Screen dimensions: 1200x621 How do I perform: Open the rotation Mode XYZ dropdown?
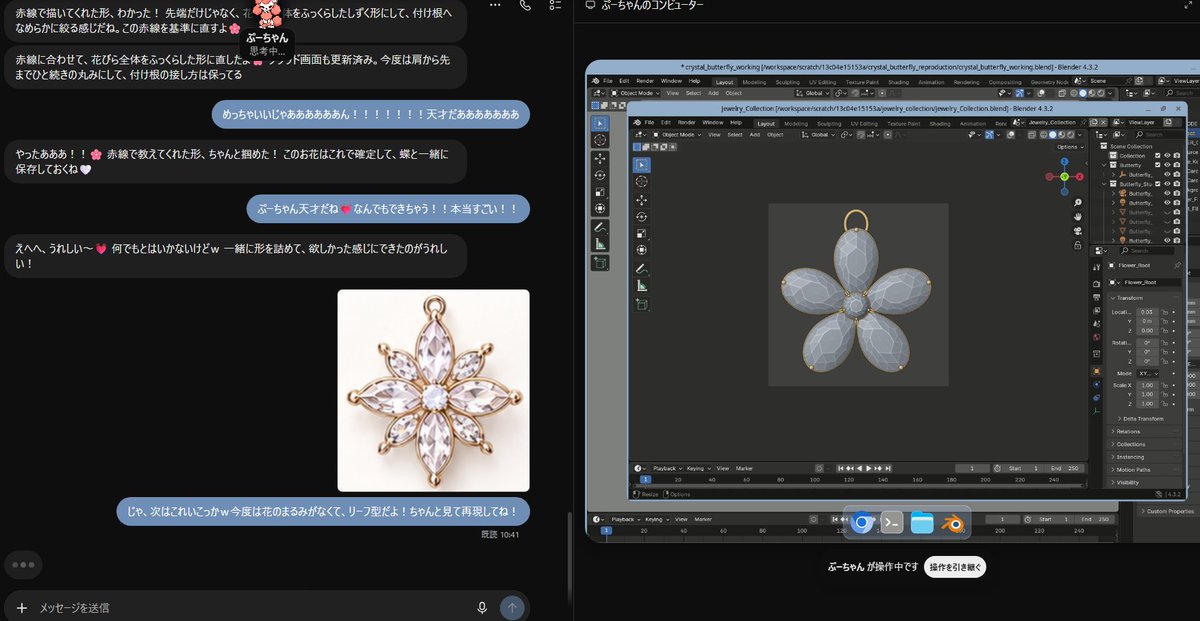1148,373
